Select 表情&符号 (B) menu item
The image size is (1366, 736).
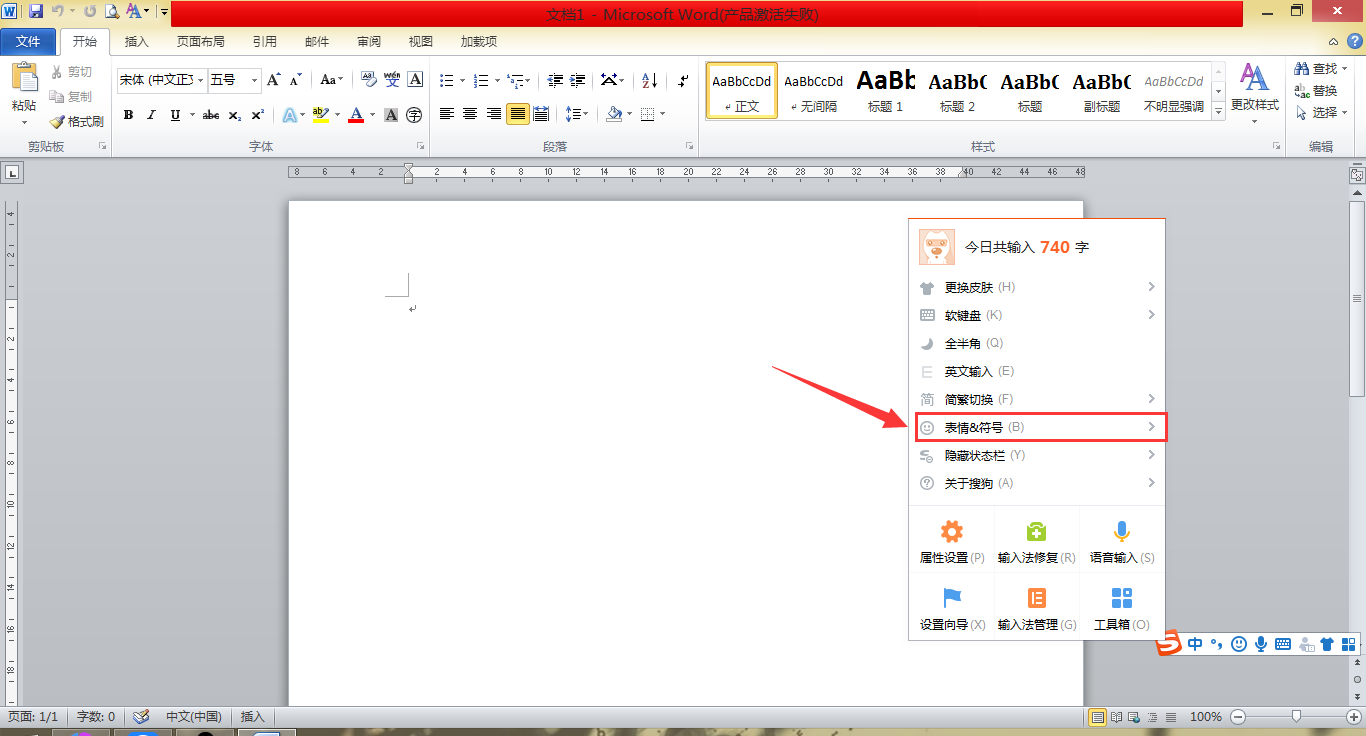[1040, 427]
